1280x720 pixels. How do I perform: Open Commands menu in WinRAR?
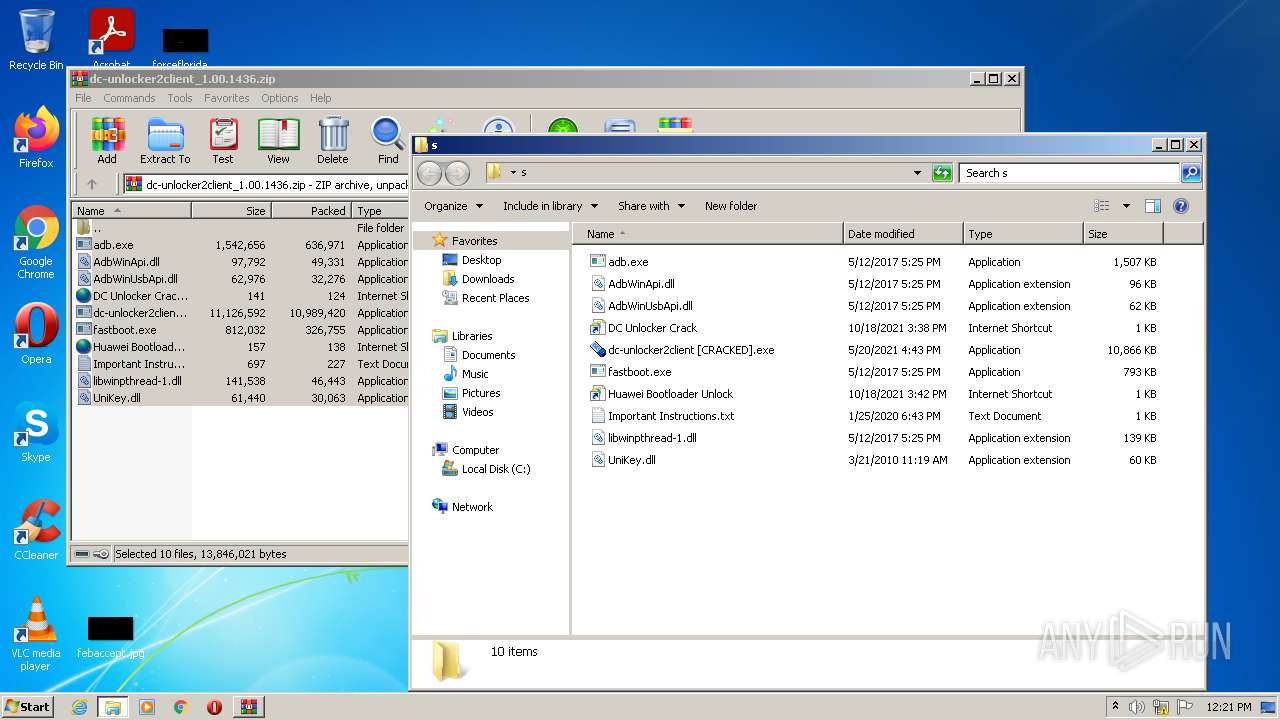tap(129, 98)
